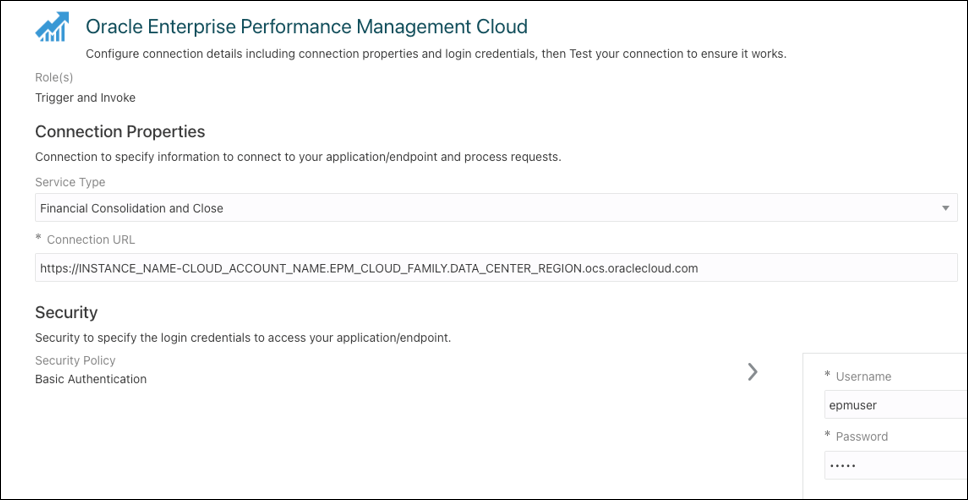Click the Connection URL label
Screen dimensions: 968x500
(x=91, y=240)
